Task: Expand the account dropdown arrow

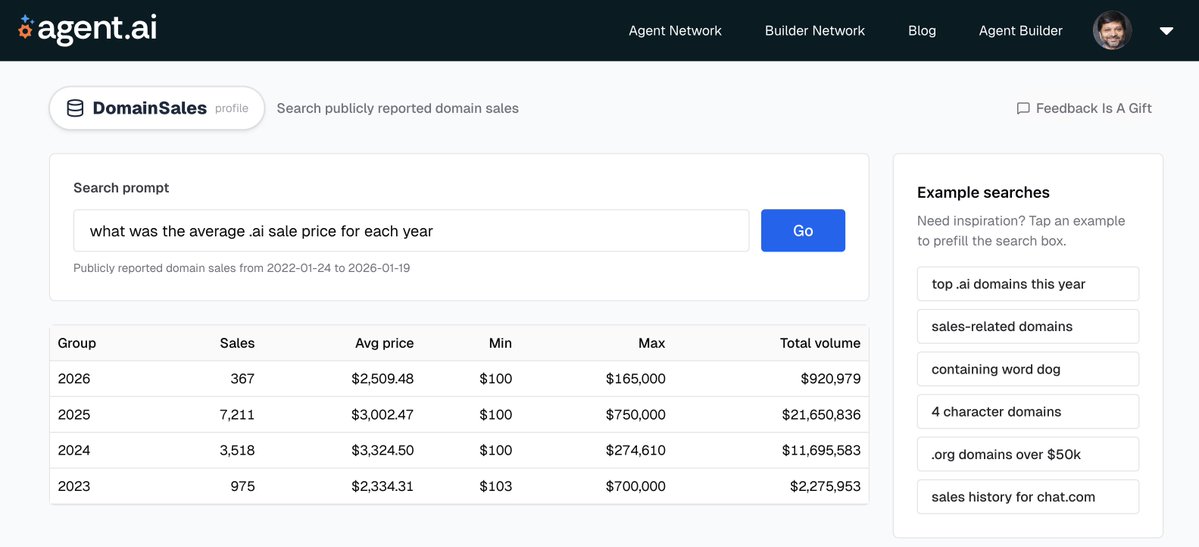Action: [1166, 31]
